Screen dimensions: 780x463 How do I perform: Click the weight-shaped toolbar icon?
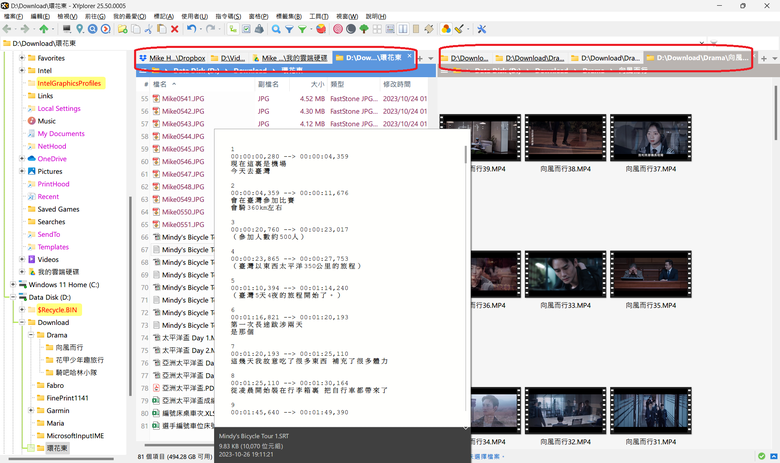tap(259, 29)
